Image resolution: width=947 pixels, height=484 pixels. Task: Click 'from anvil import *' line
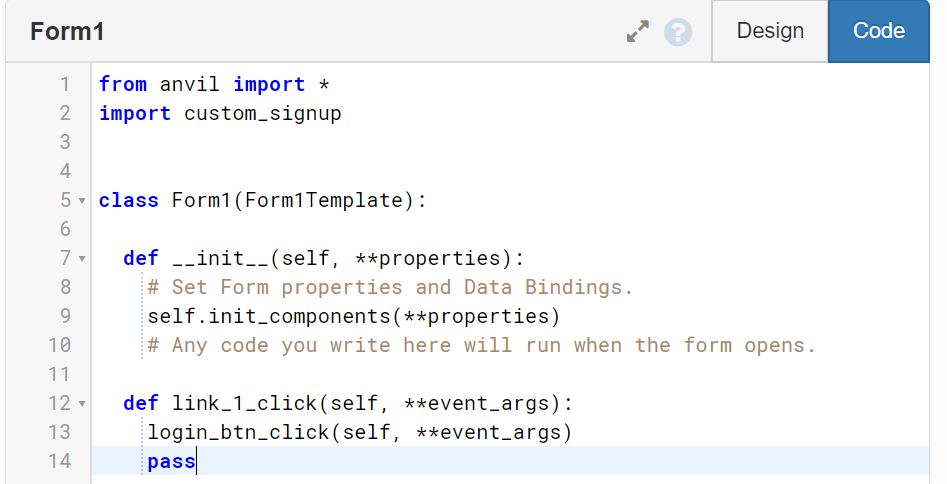coord(214,85)
